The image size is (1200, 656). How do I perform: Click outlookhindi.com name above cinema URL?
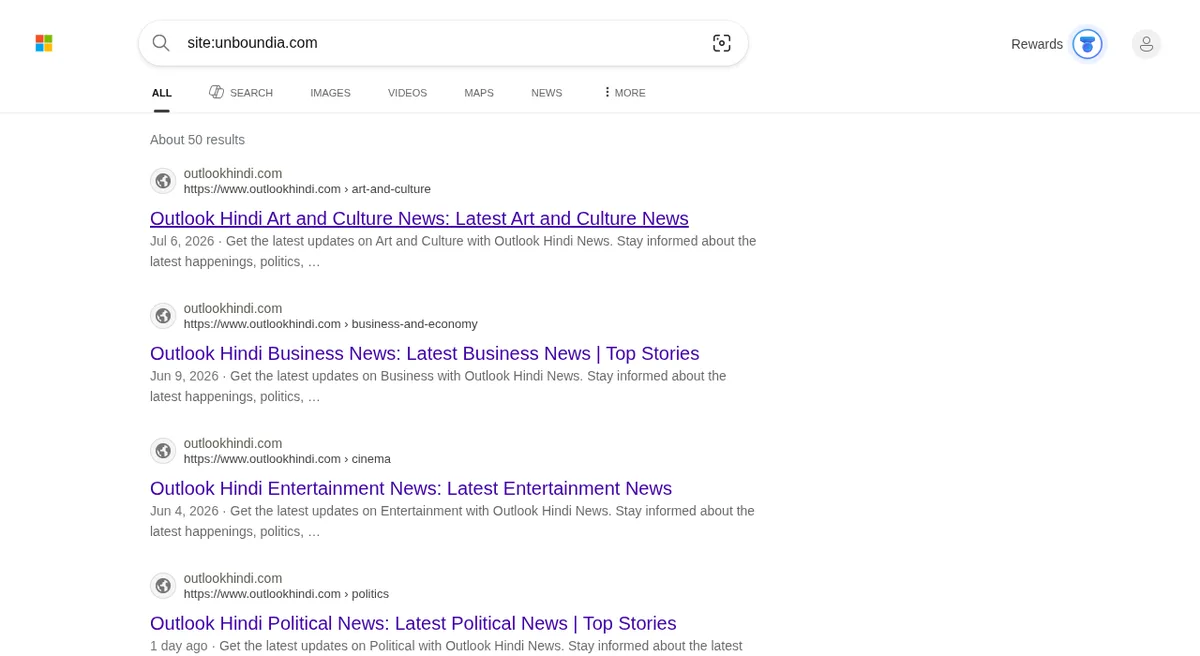click(x=233, y=443)
